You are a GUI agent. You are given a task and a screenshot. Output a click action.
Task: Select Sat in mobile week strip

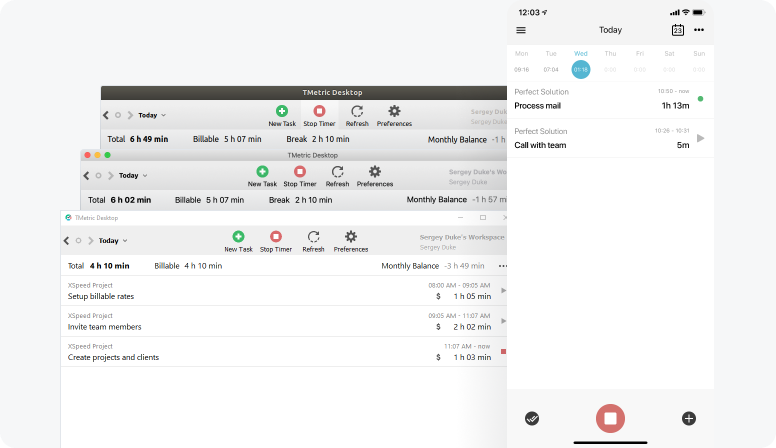tap(669, 61)
